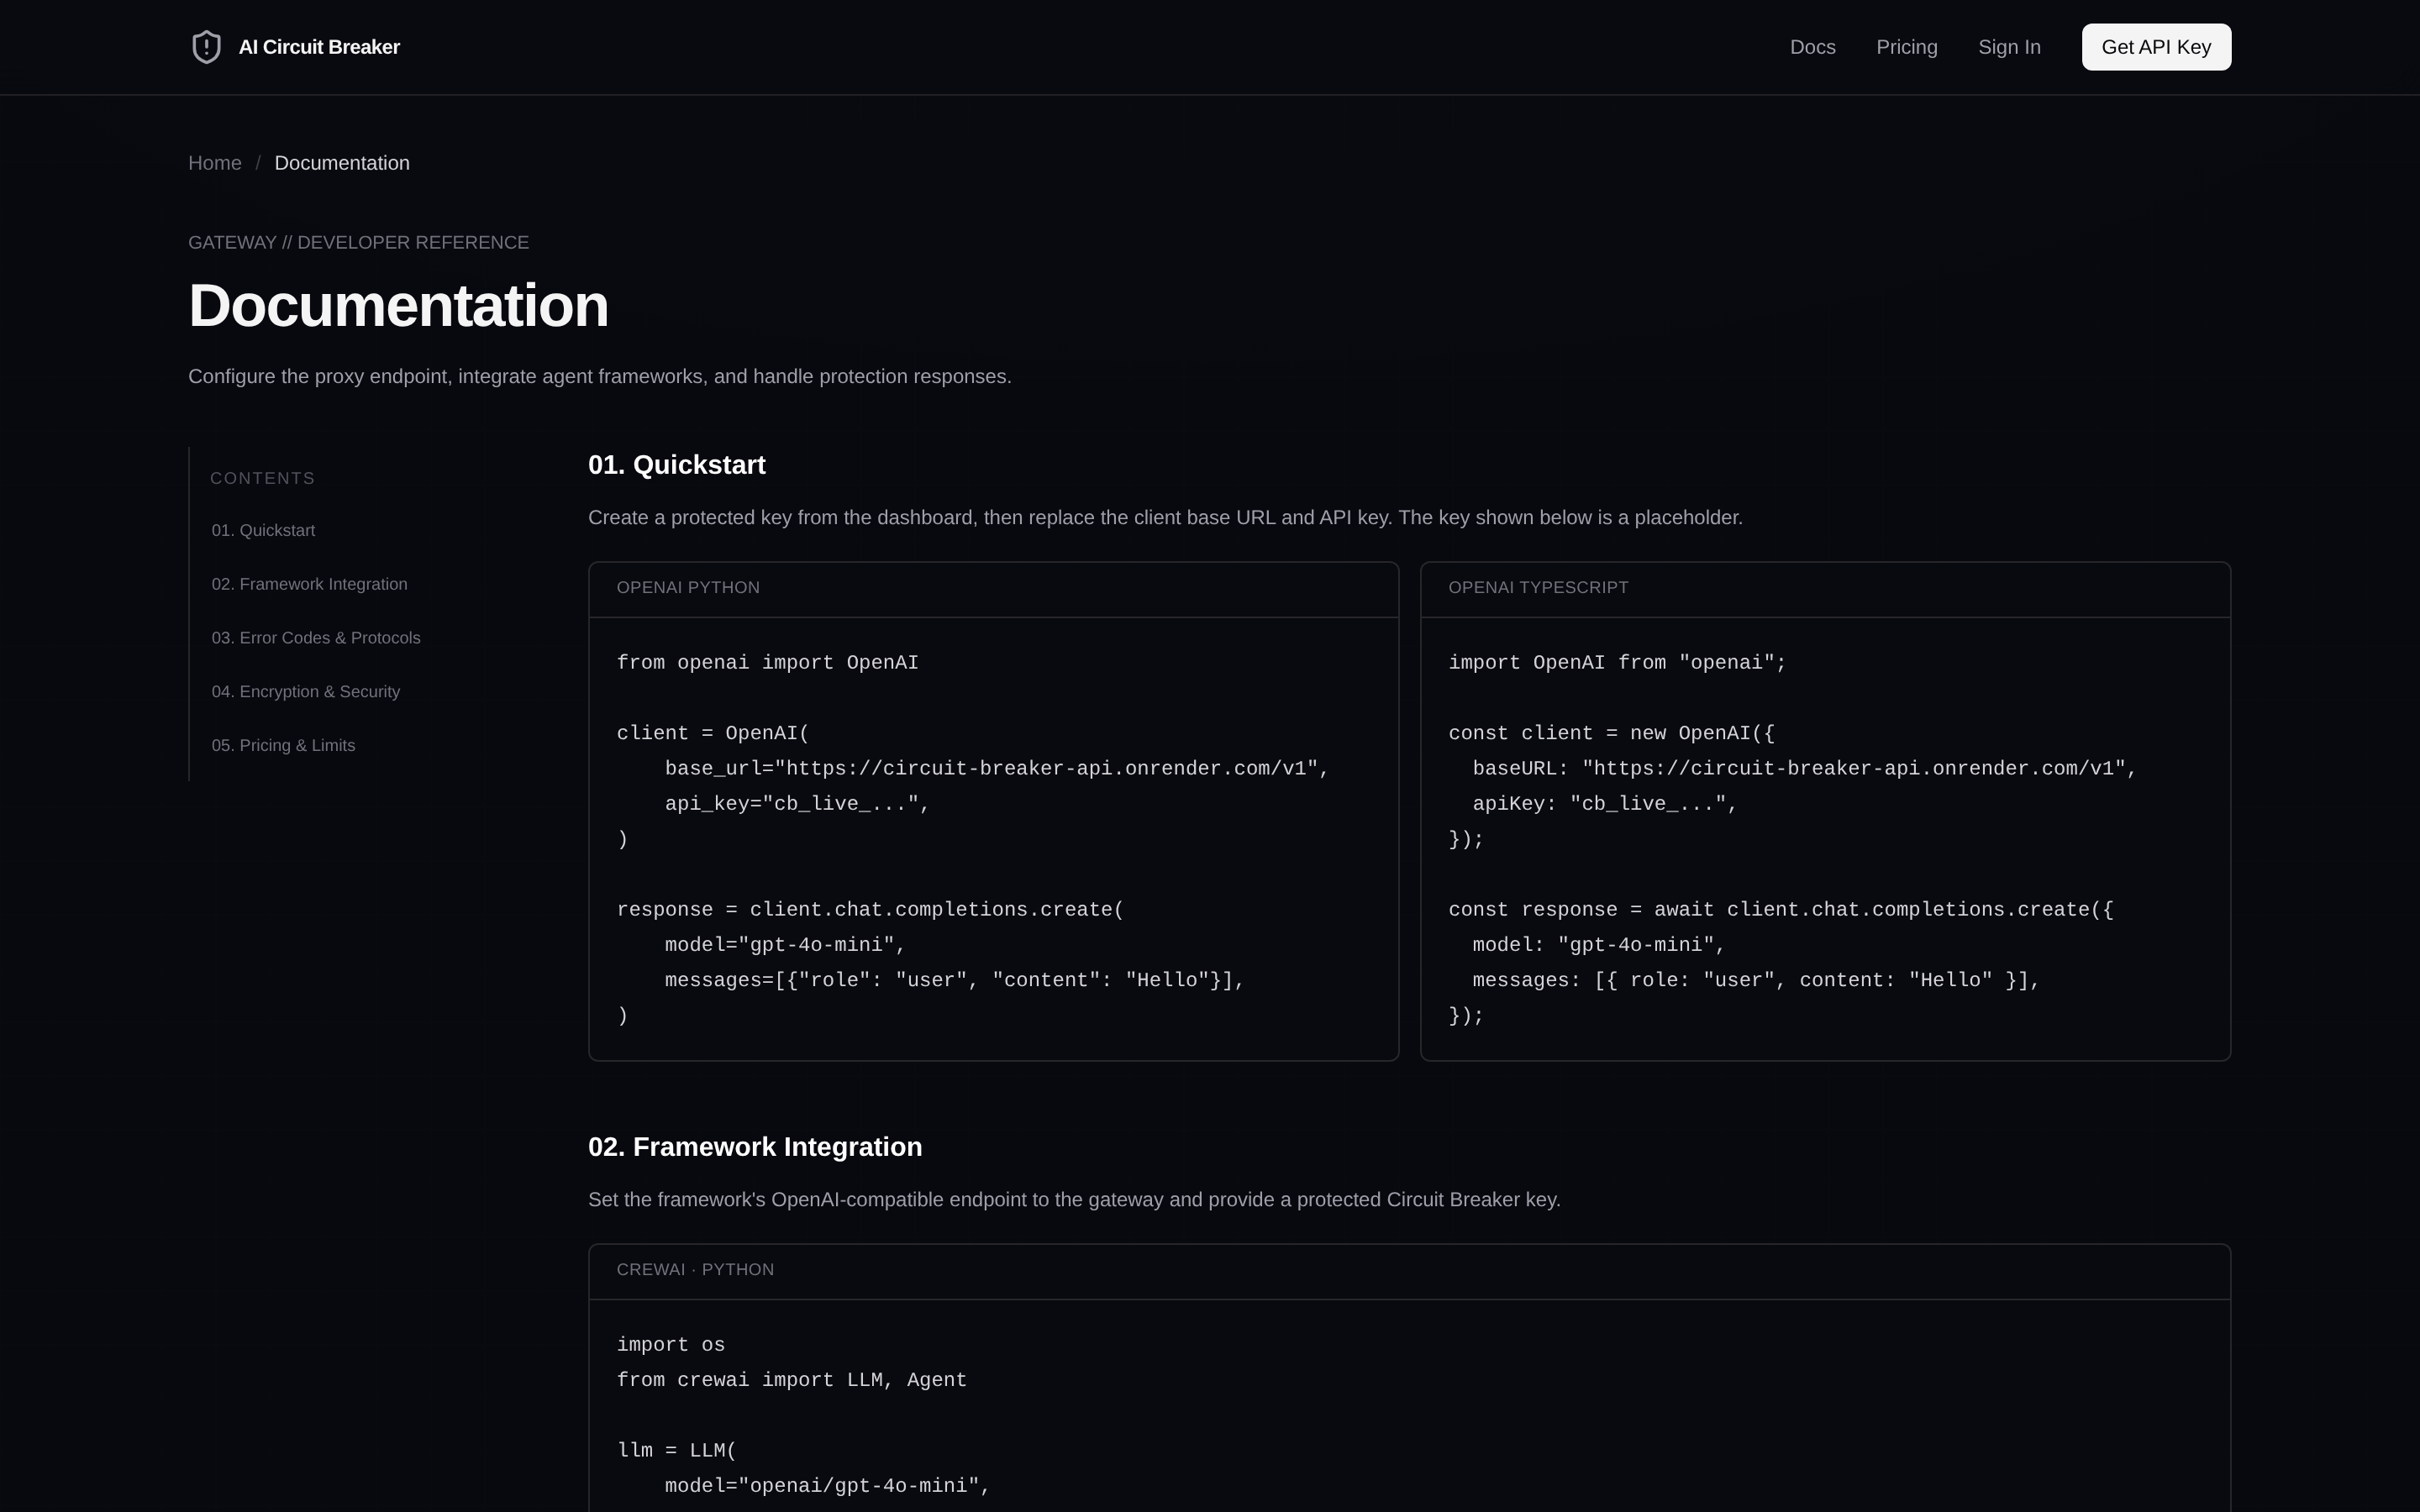Click the AI Circuit Breaker brand name

tap(319, 47)
